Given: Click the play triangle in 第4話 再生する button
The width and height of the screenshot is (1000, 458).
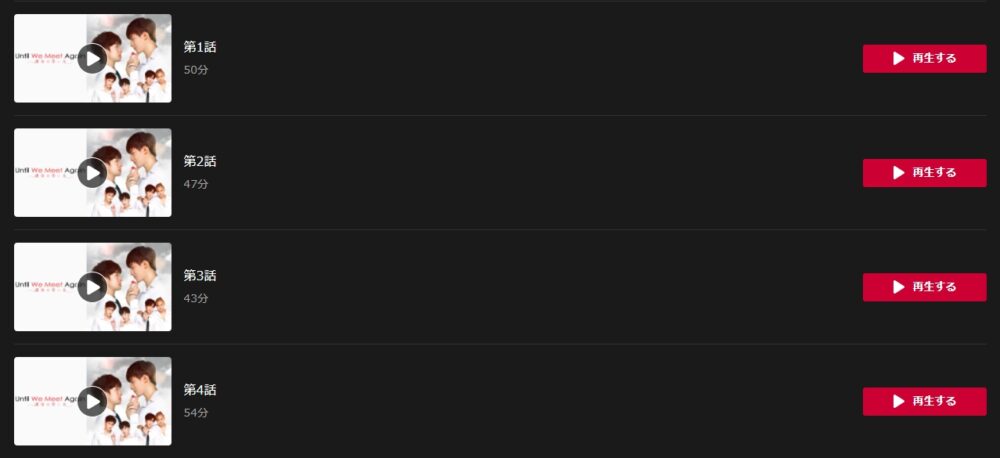Looking at the screenshot, I should 898,402.
